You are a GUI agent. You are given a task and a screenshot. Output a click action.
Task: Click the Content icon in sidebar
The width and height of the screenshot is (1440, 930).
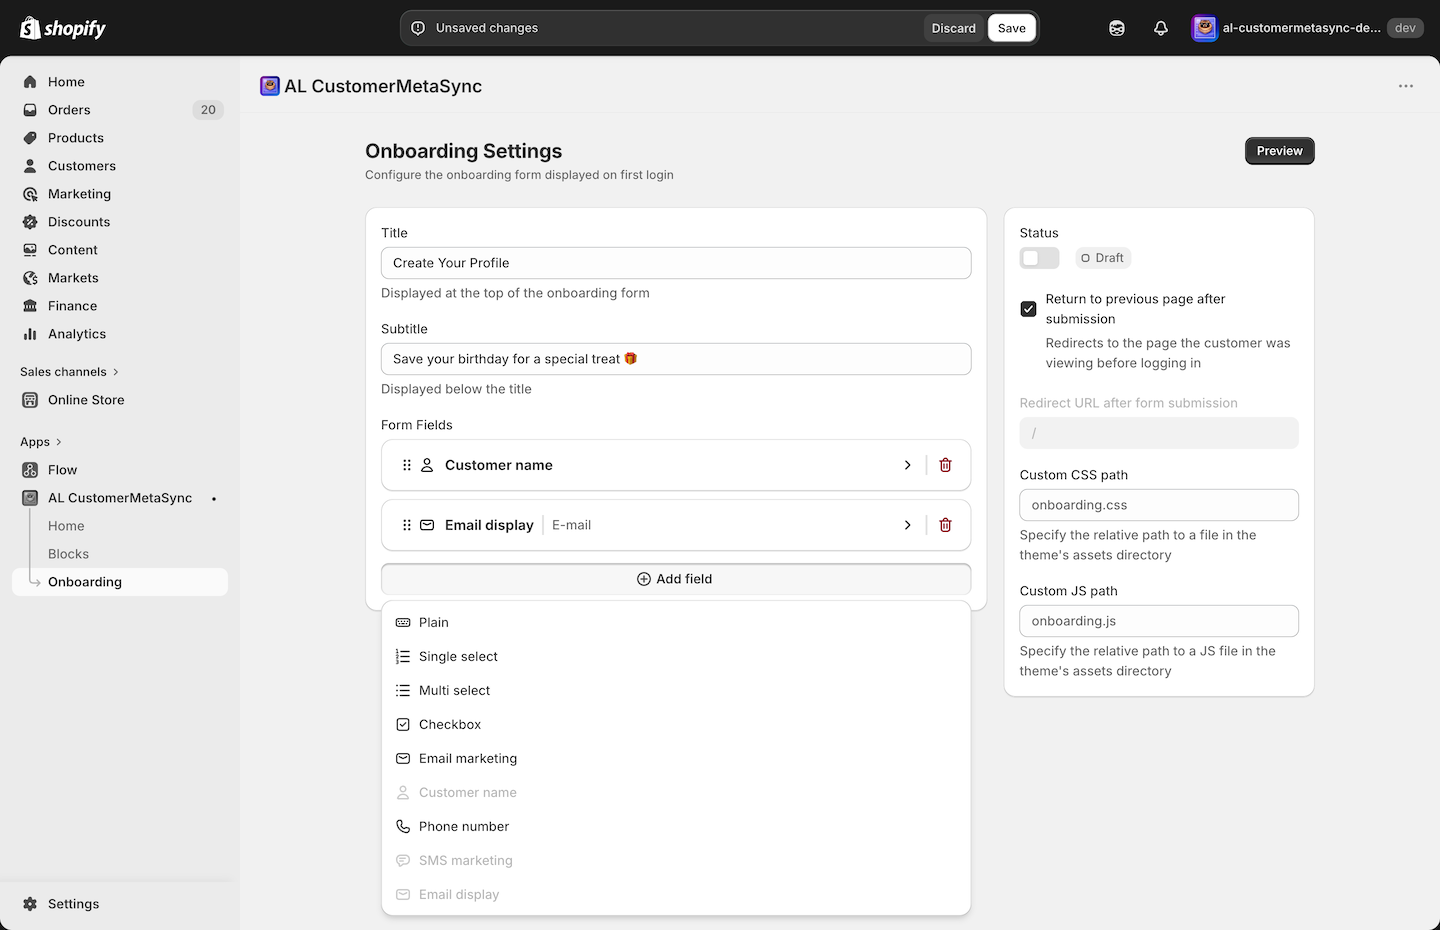pyautogui.click(x=30, y=250)
